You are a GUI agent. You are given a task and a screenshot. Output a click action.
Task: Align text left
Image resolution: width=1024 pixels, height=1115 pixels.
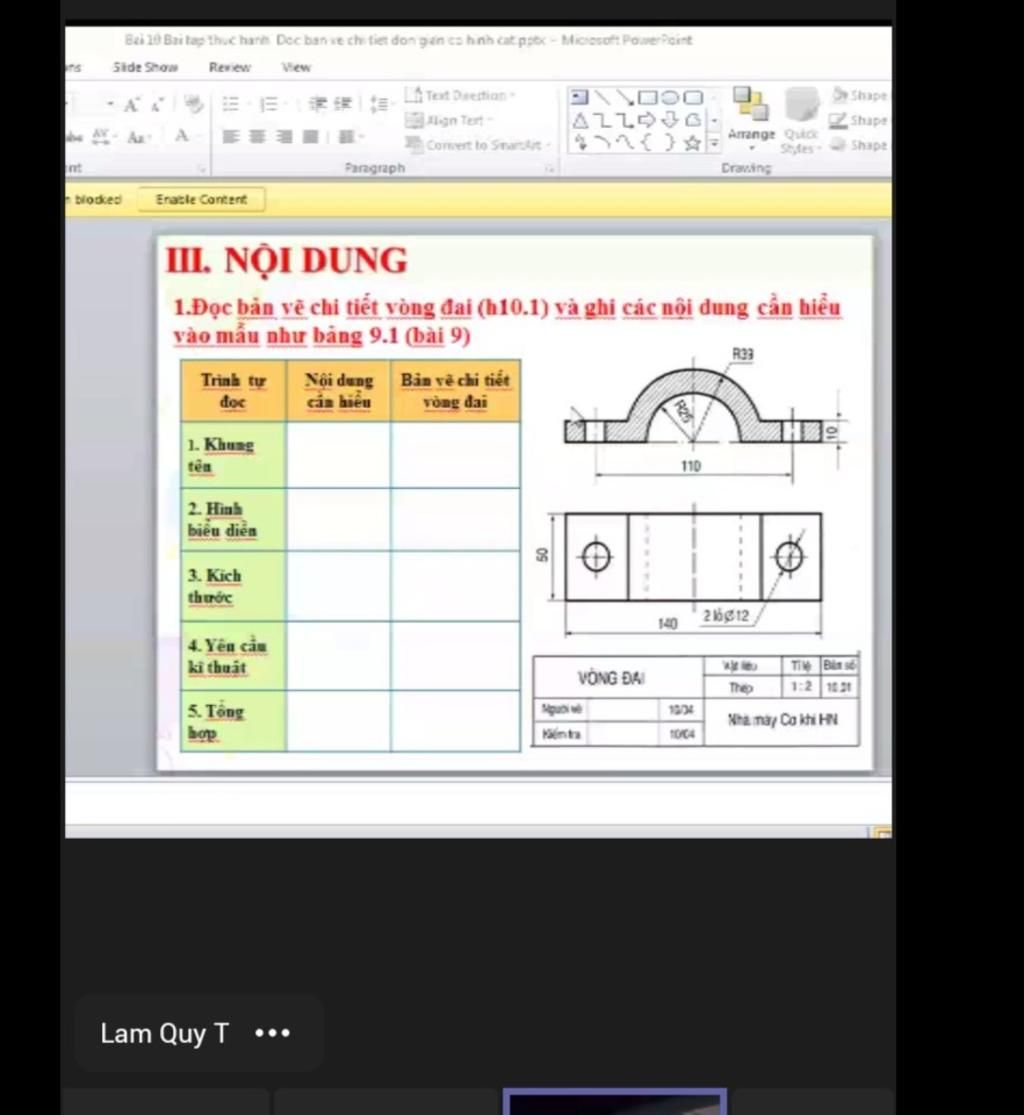[x=231, y=137]
